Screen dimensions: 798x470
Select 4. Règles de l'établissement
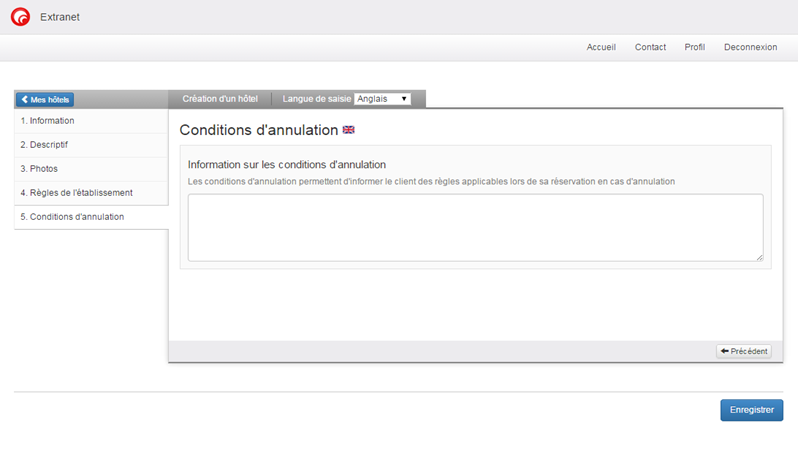coord(76,193)
